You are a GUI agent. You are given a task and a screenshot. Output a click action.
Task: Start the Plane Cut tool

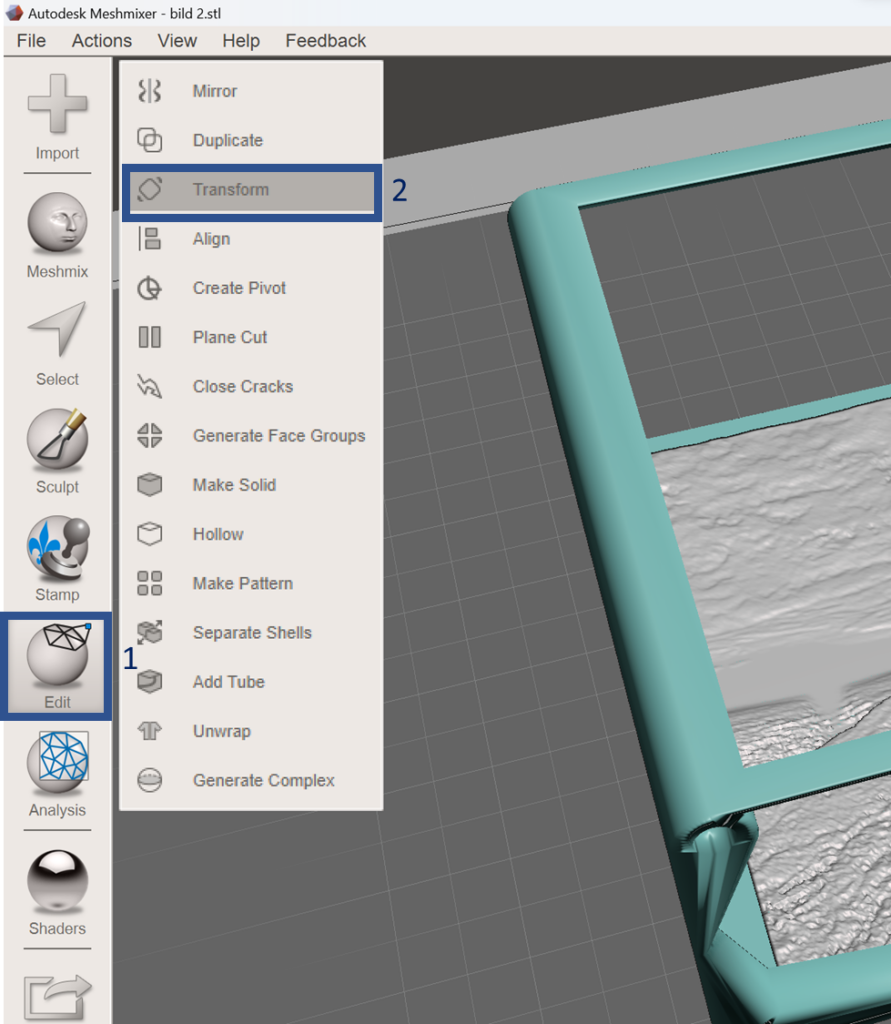251,338
